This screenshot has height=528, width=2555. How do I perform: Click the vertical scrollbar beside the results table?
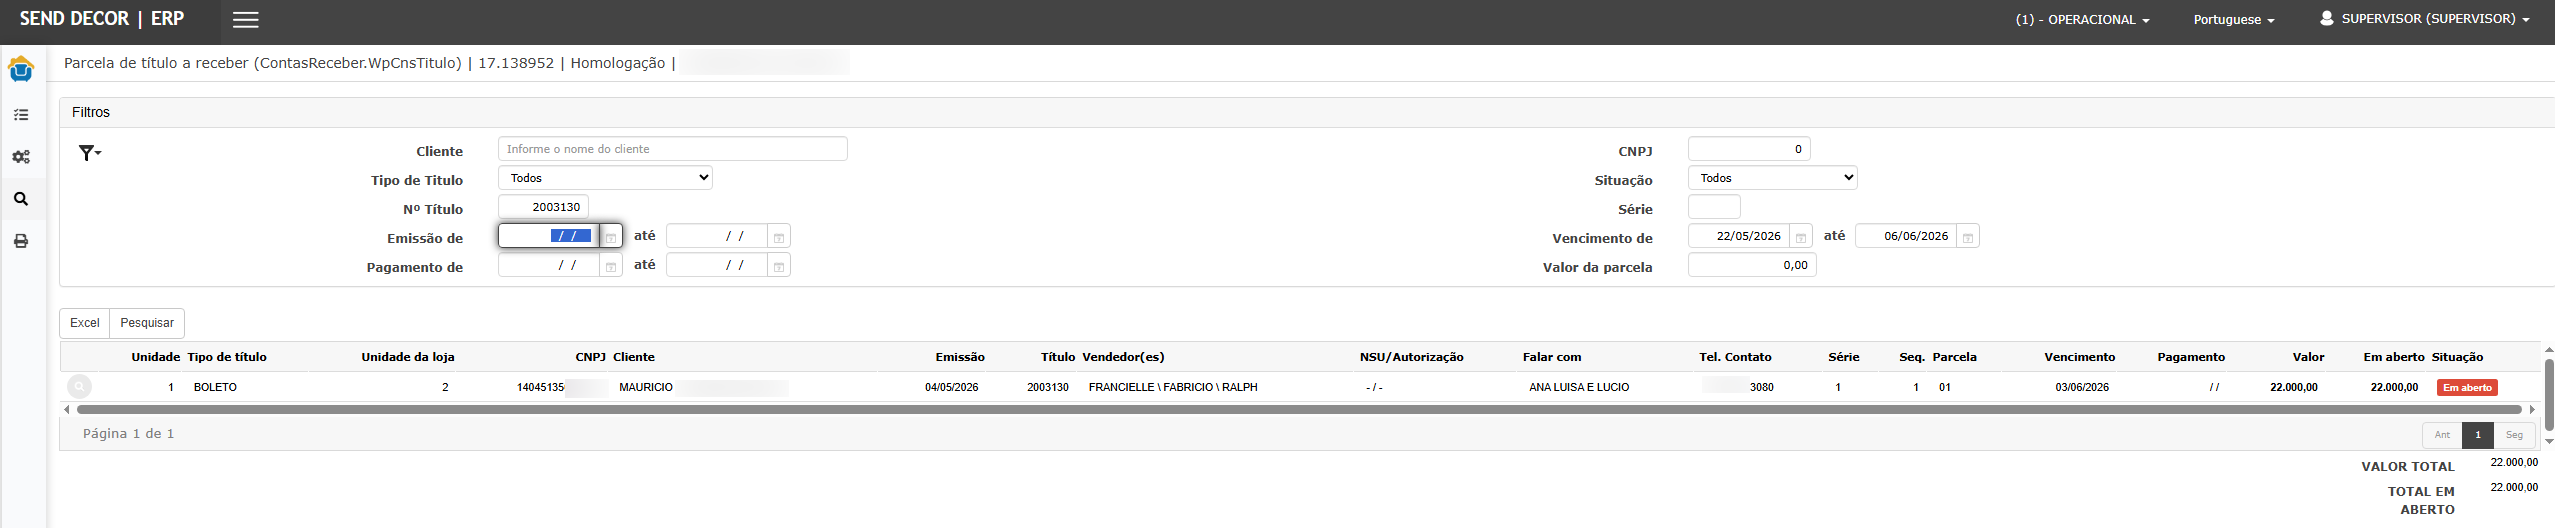(x=2549, y=394)
